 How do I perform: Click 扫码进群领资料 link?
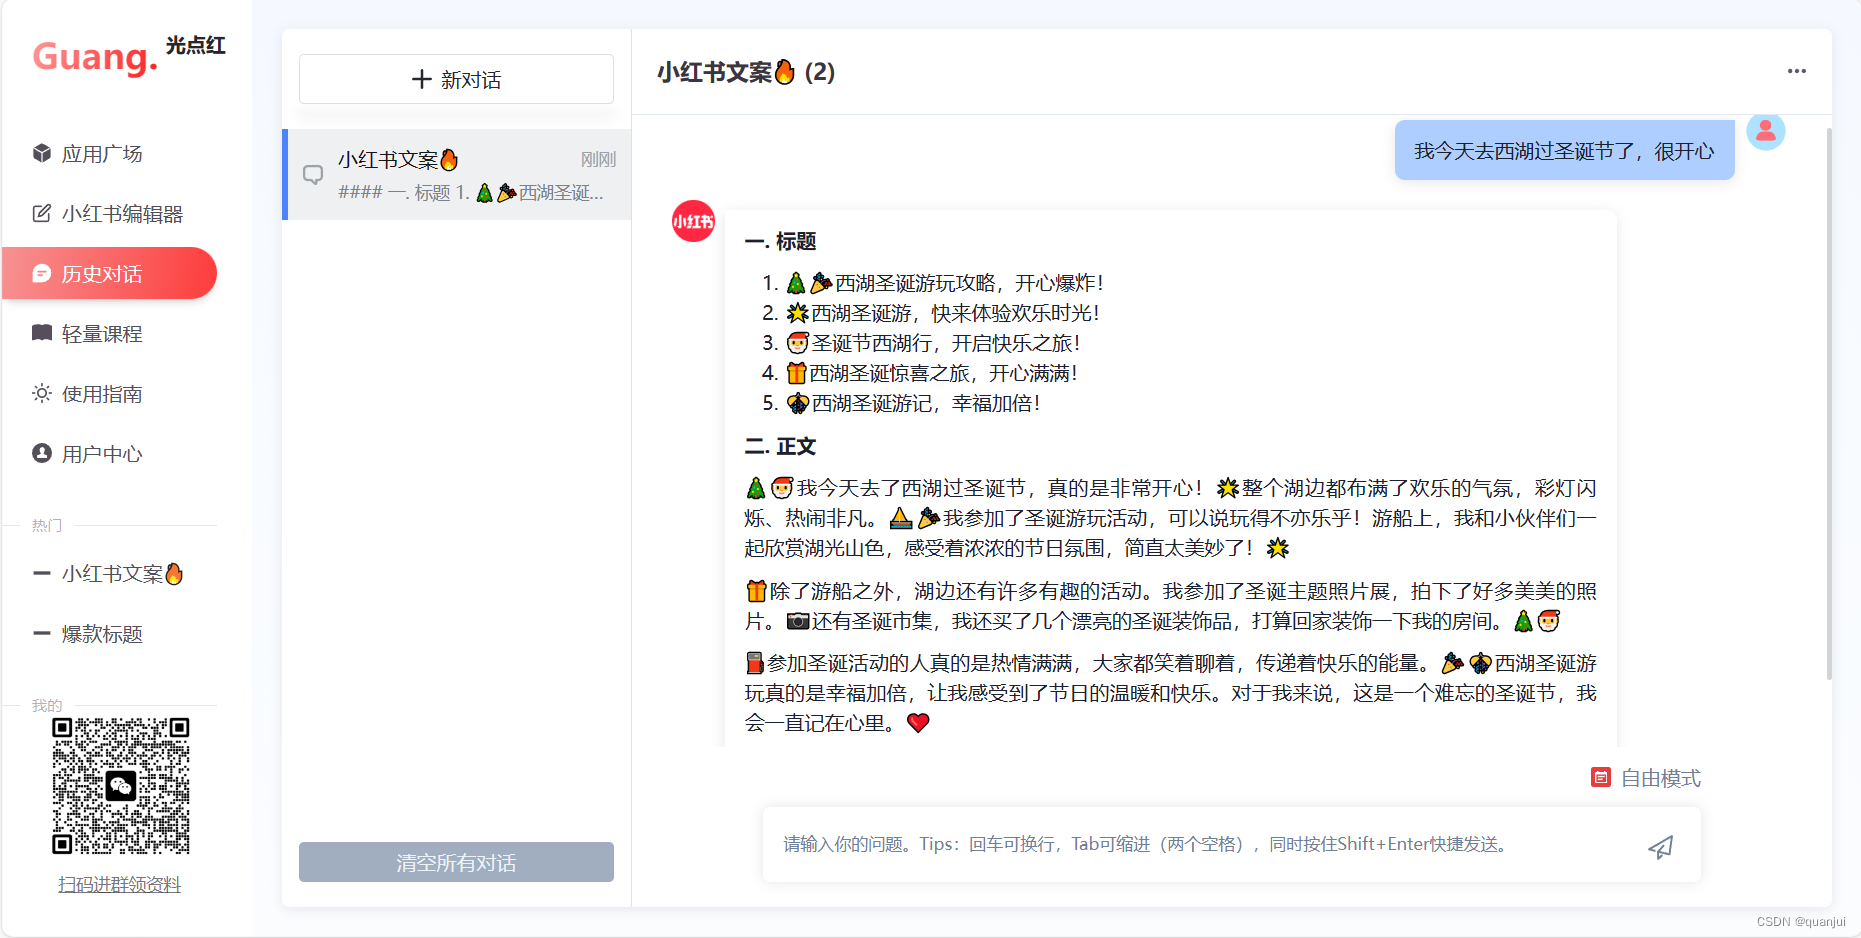click(x=120, y=884)
